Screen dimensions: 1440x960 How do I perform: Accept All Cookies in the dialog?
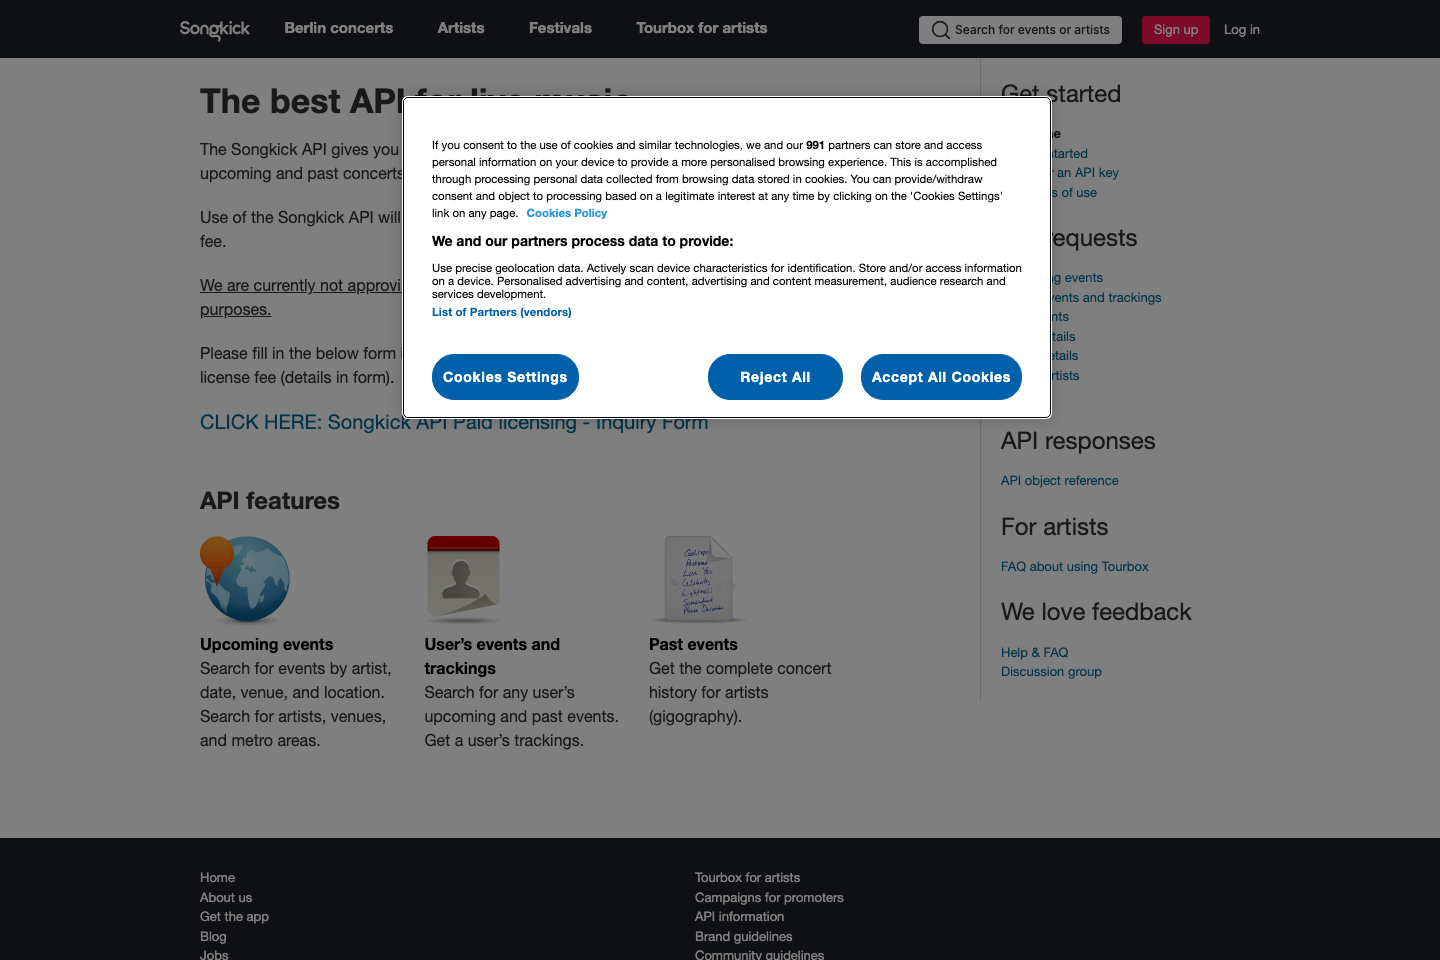coord(941,377)
